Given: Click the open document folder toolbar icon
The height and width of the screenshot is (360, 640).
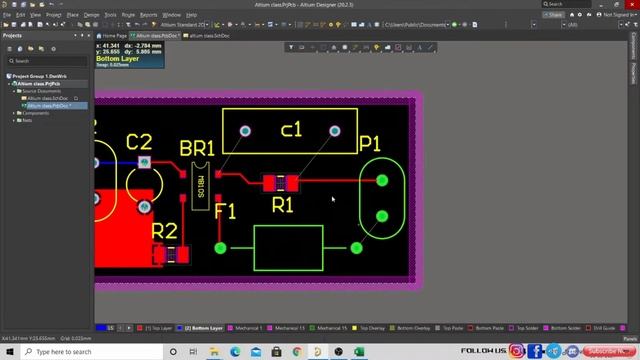Looking at the screenshot, I should (6, 25).
